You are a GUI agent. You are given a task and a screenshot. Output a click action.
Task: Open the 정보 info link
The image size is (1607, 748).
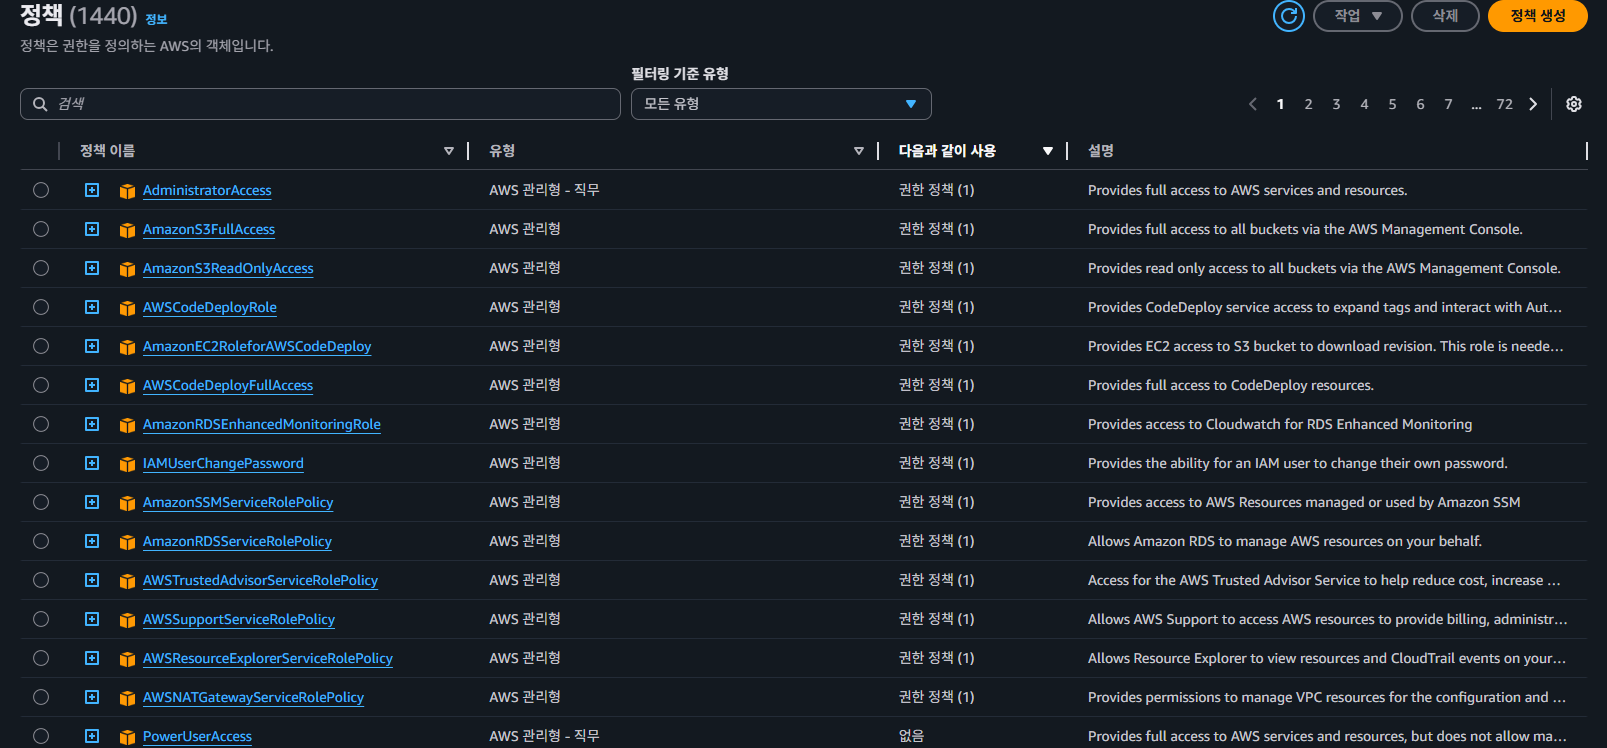[156, 19]
